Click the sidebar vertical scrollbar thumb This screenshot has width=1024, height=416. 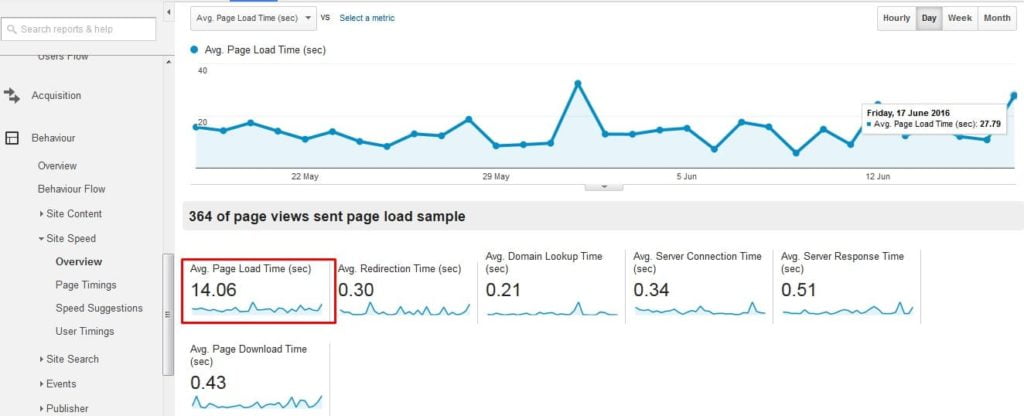tap(168, 314)
